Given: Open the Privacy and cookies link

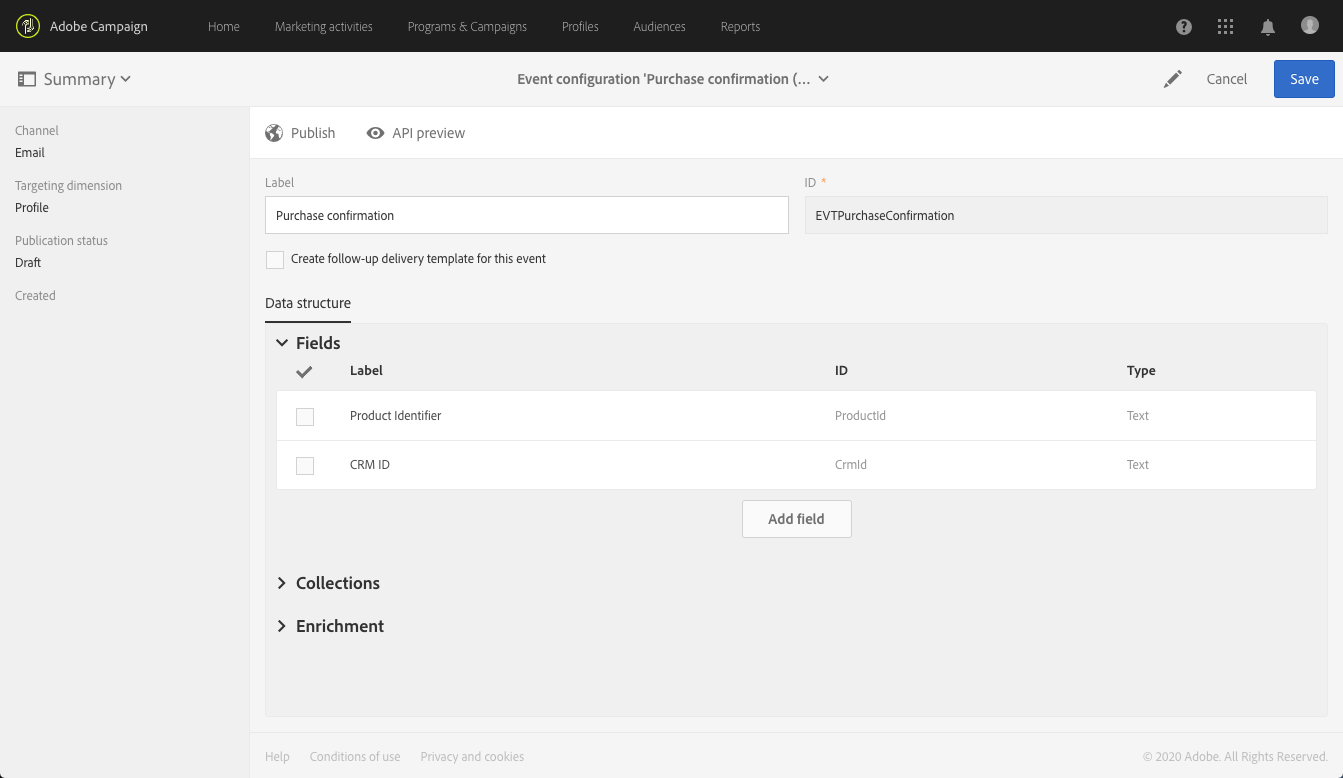Looking at the screenshot, I should (472, 757).
